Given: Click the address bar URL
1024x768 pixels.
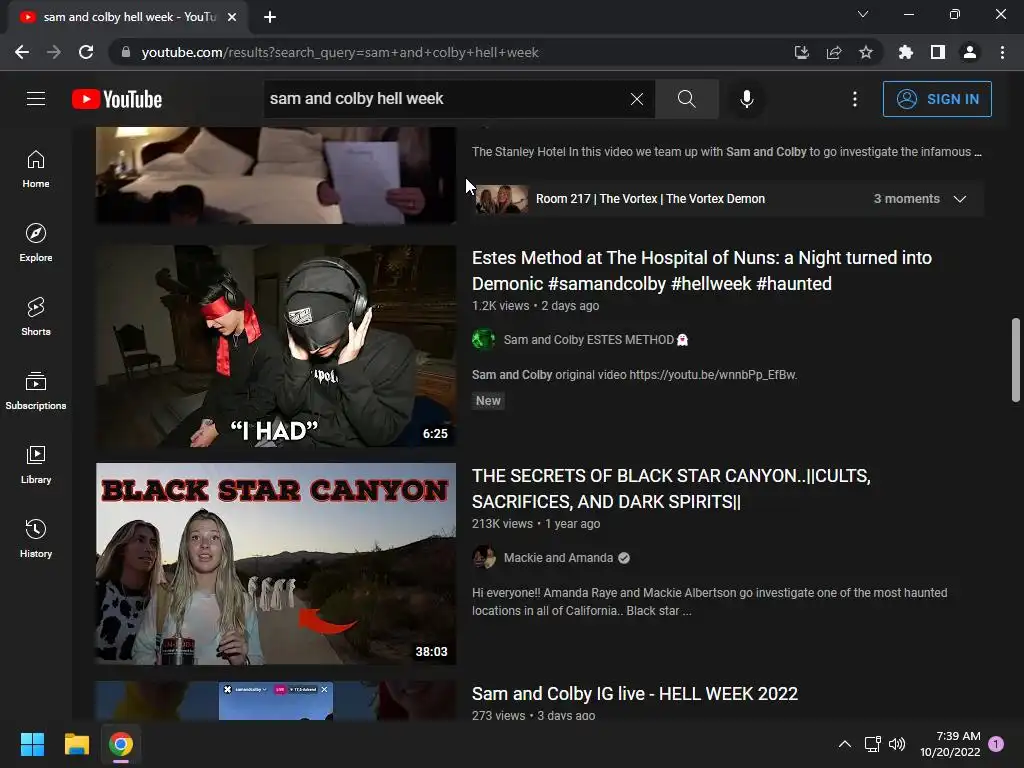Looking at the screenshot, I should pos(340,52).
